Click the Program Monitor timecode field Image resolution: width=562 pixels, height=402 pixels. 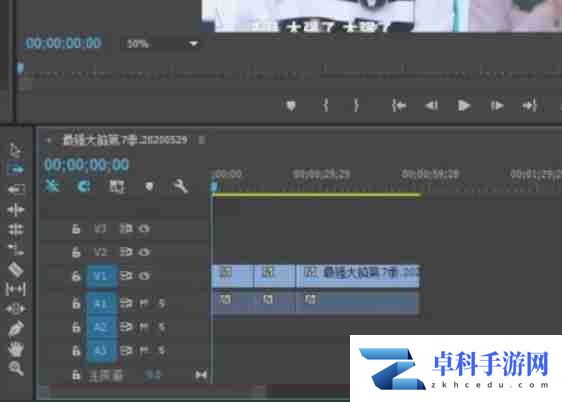pyautogui.click(x=63, y=43)
